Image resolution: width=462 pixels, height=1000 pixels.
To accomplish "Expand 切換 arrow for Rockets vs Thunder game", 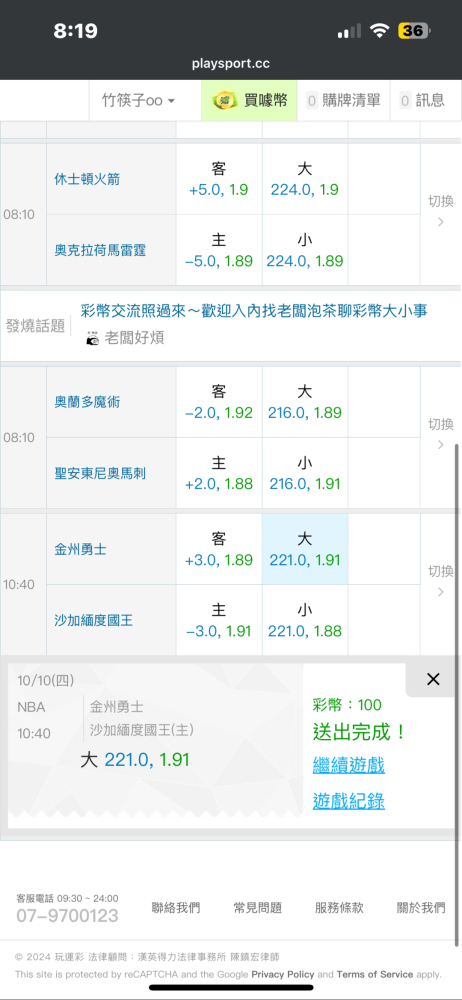I will pos(440,212).
